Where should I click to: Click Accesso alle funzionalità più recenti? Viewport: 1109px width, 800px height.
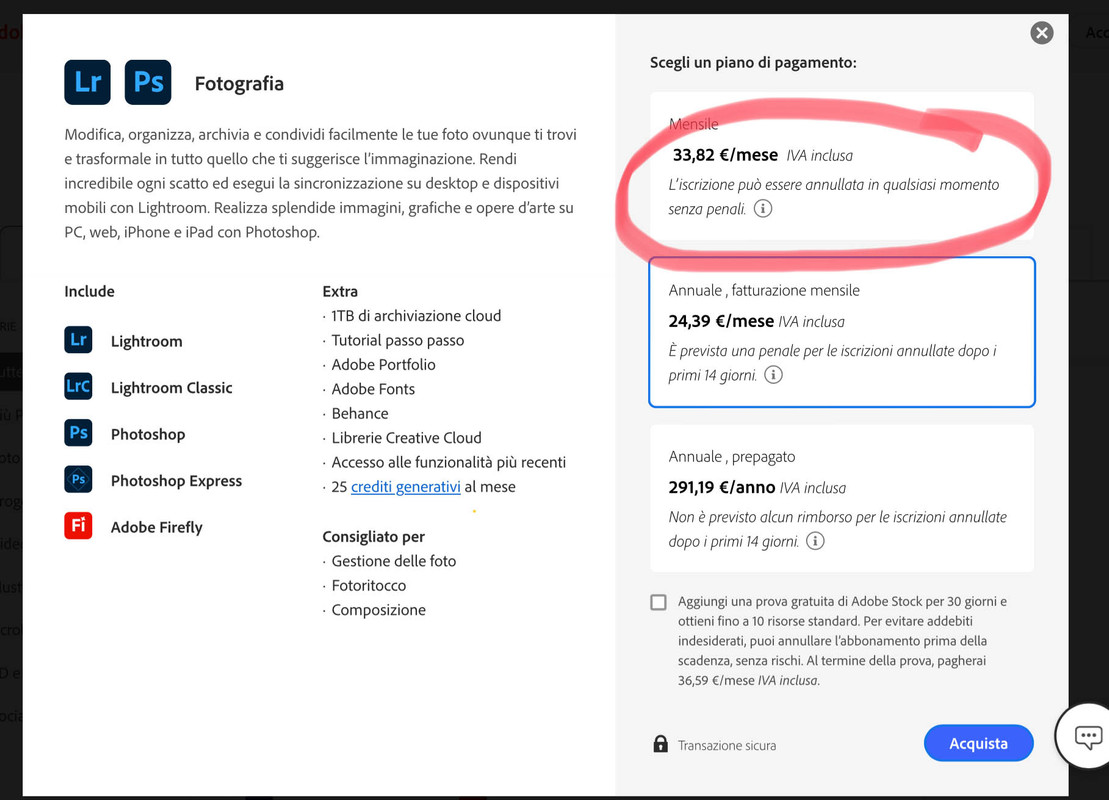tap(448, 462)
